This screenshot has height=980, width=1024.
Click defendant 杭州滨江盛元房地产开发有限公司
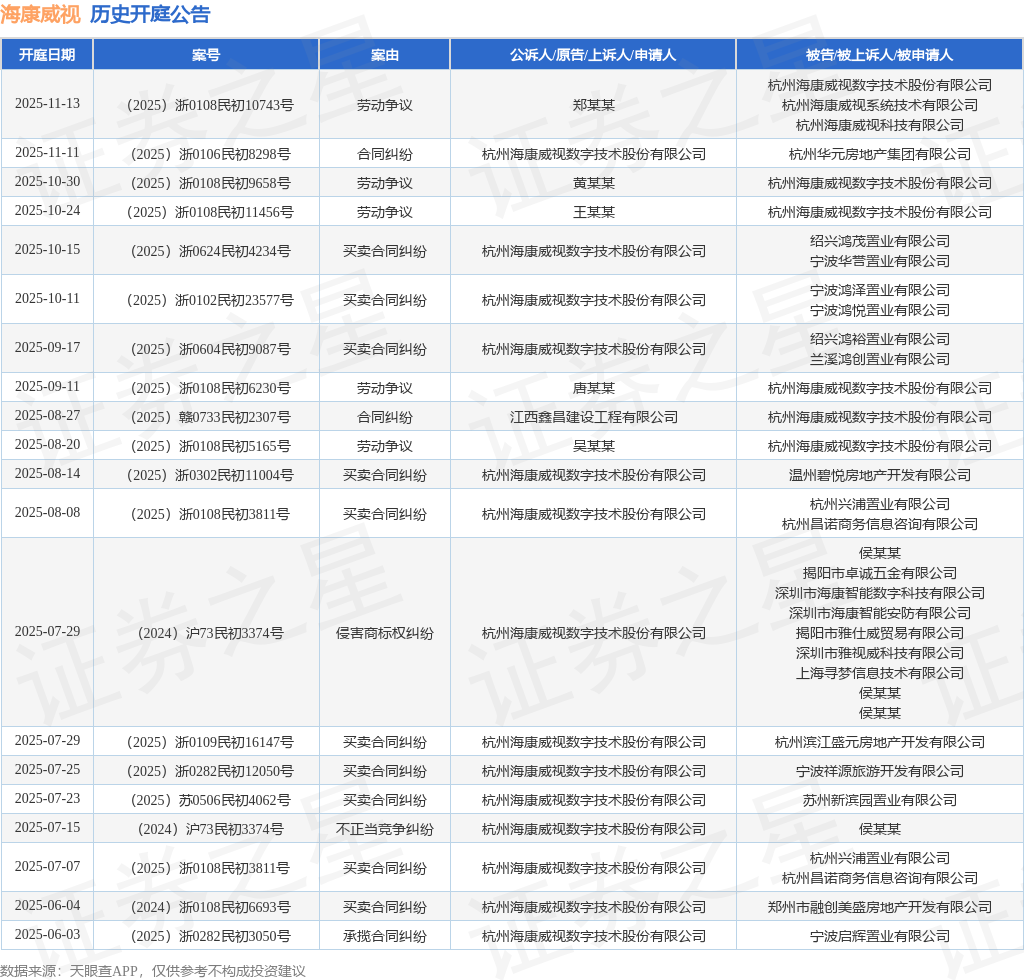tap(880, 742)
